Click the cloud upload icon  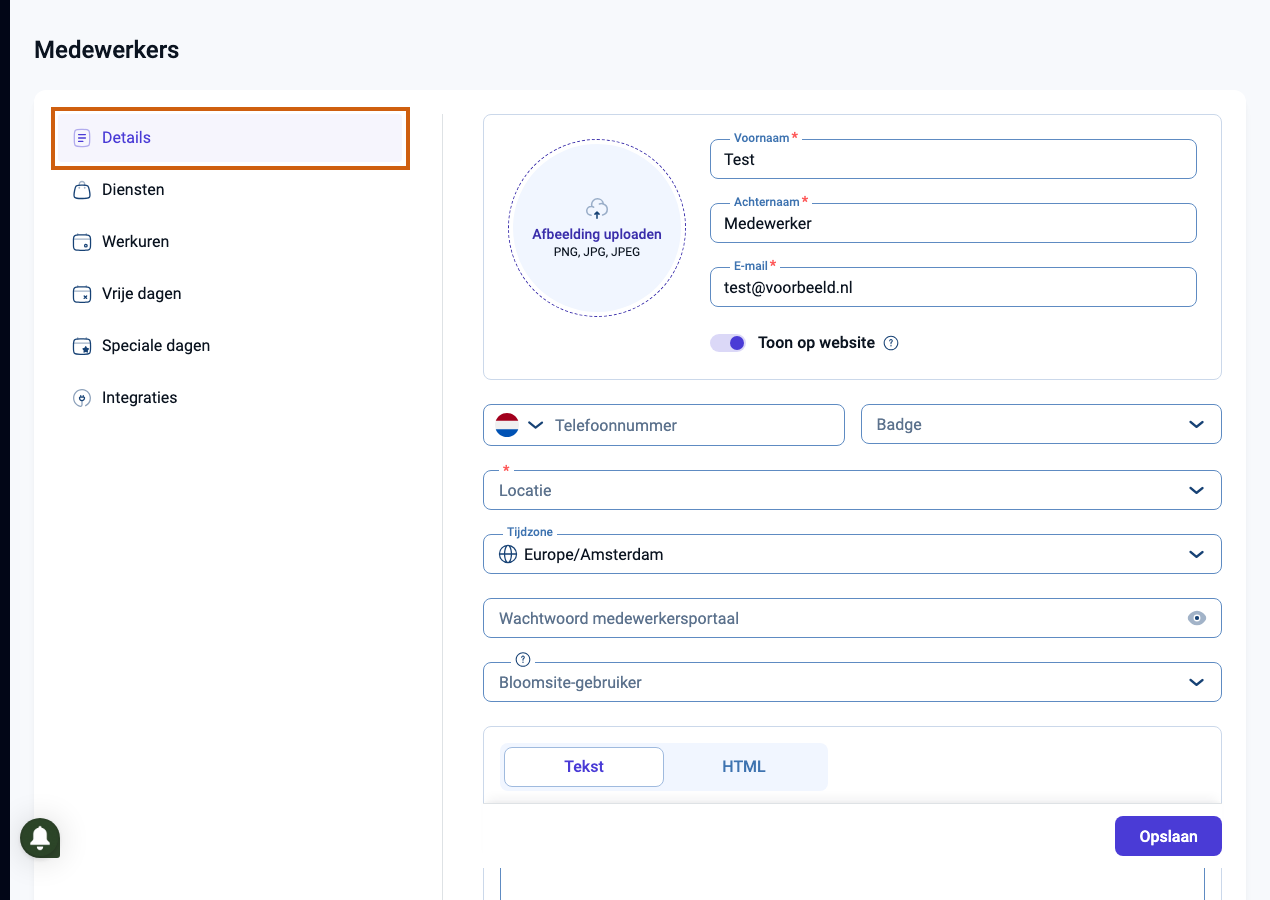click(x=597, y=209)
